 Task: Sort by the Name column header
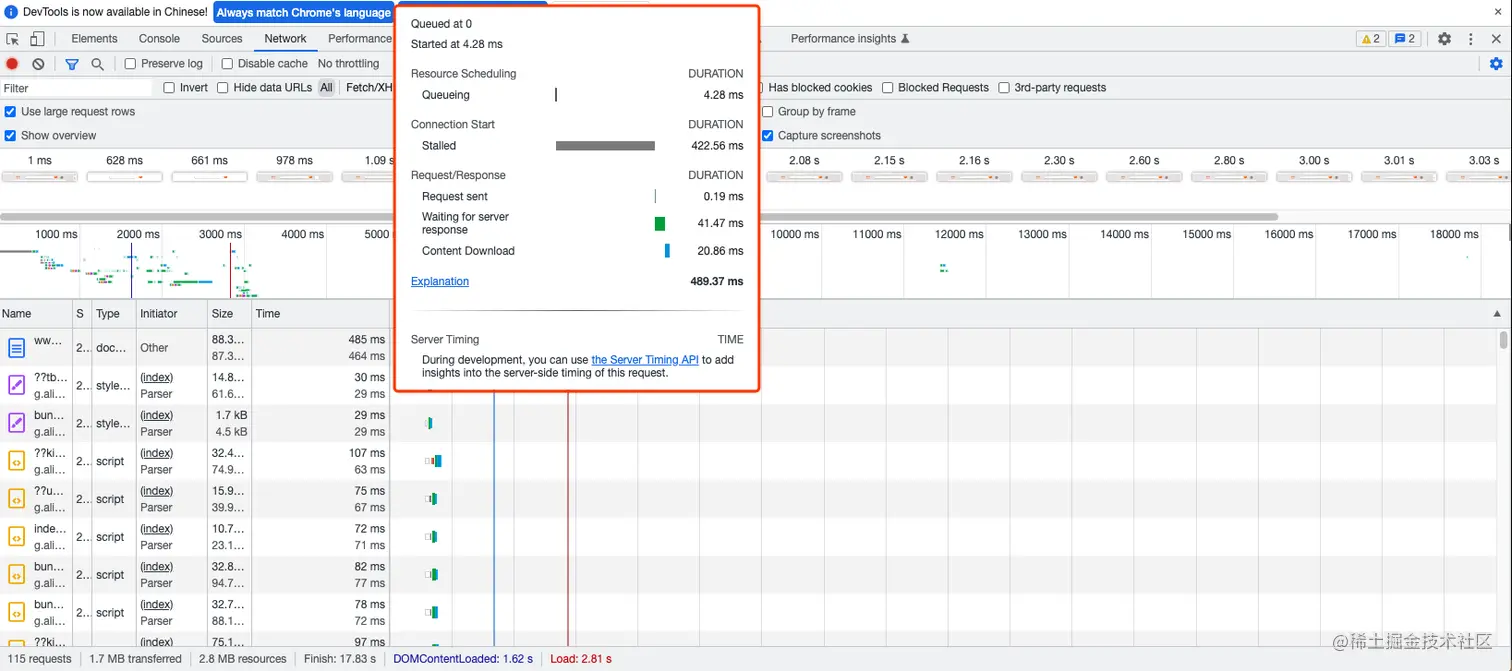pyautogui.click(x=36, y=314)
